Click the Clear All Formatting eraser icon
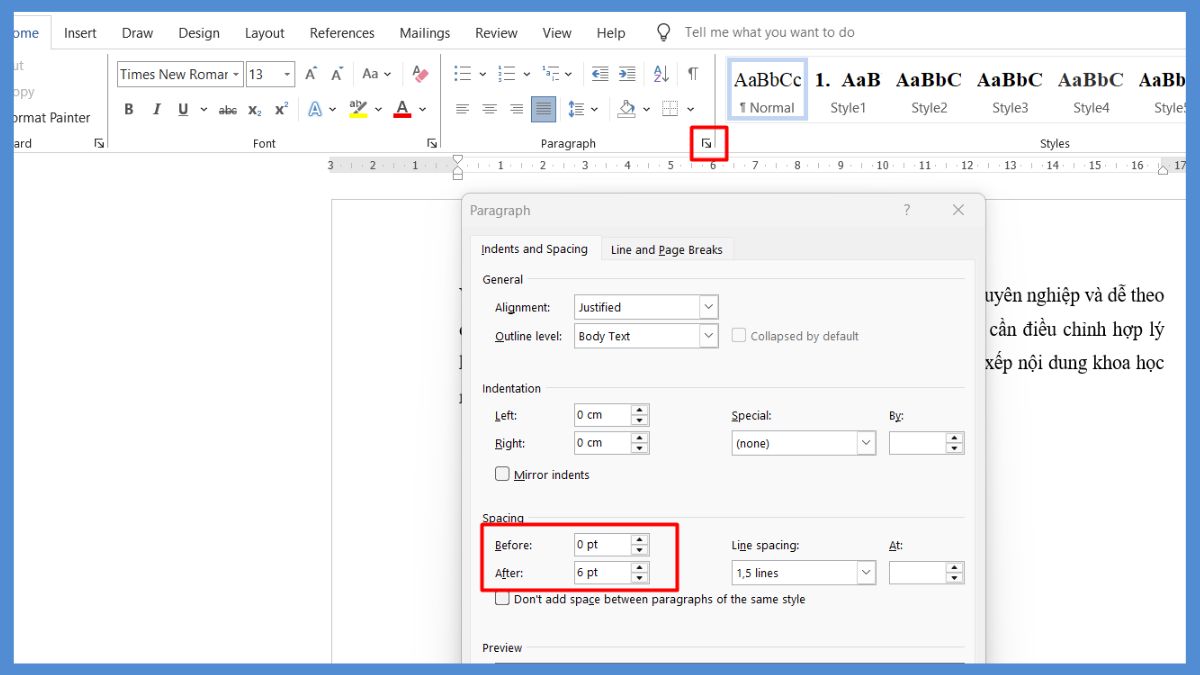Viewport: 1200px width, 675px height. (x=420, y=74)
